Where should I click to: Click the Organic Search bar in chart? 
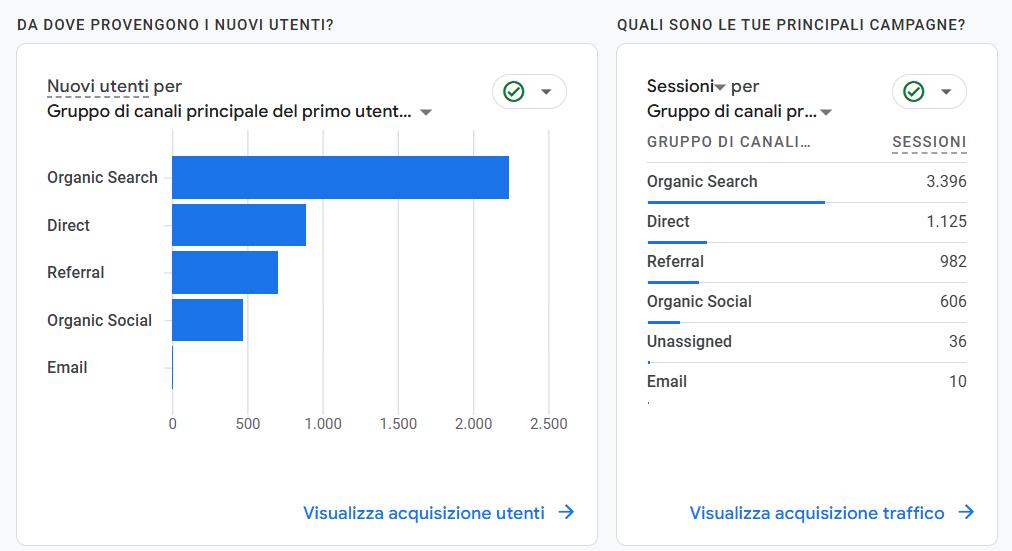[x=340, y=178]
